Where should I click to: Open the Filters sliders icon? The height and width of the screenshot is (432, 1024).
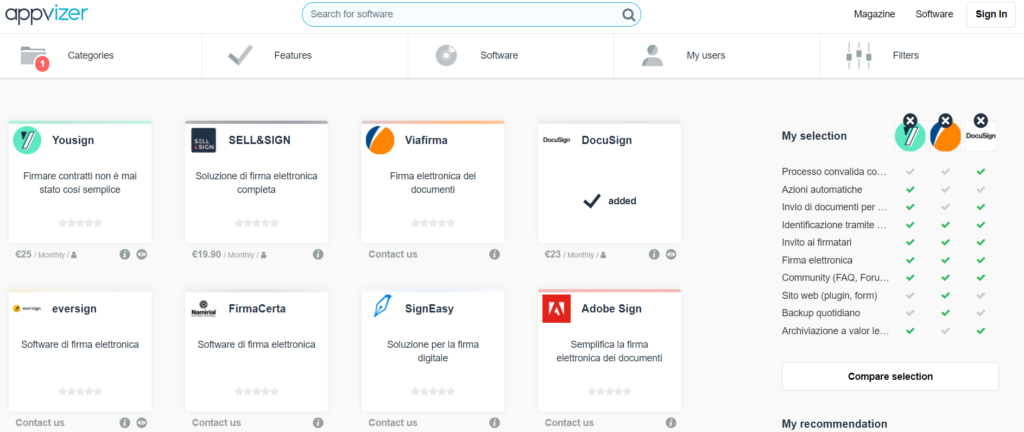[x=858, y=55]
